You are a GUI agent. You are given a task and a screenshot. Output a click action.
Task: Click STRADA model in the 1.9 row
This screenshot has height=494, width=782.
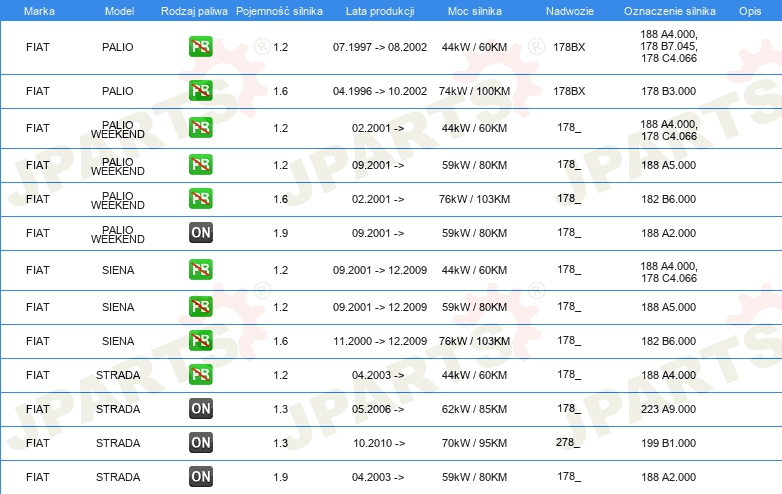[118, 477]
